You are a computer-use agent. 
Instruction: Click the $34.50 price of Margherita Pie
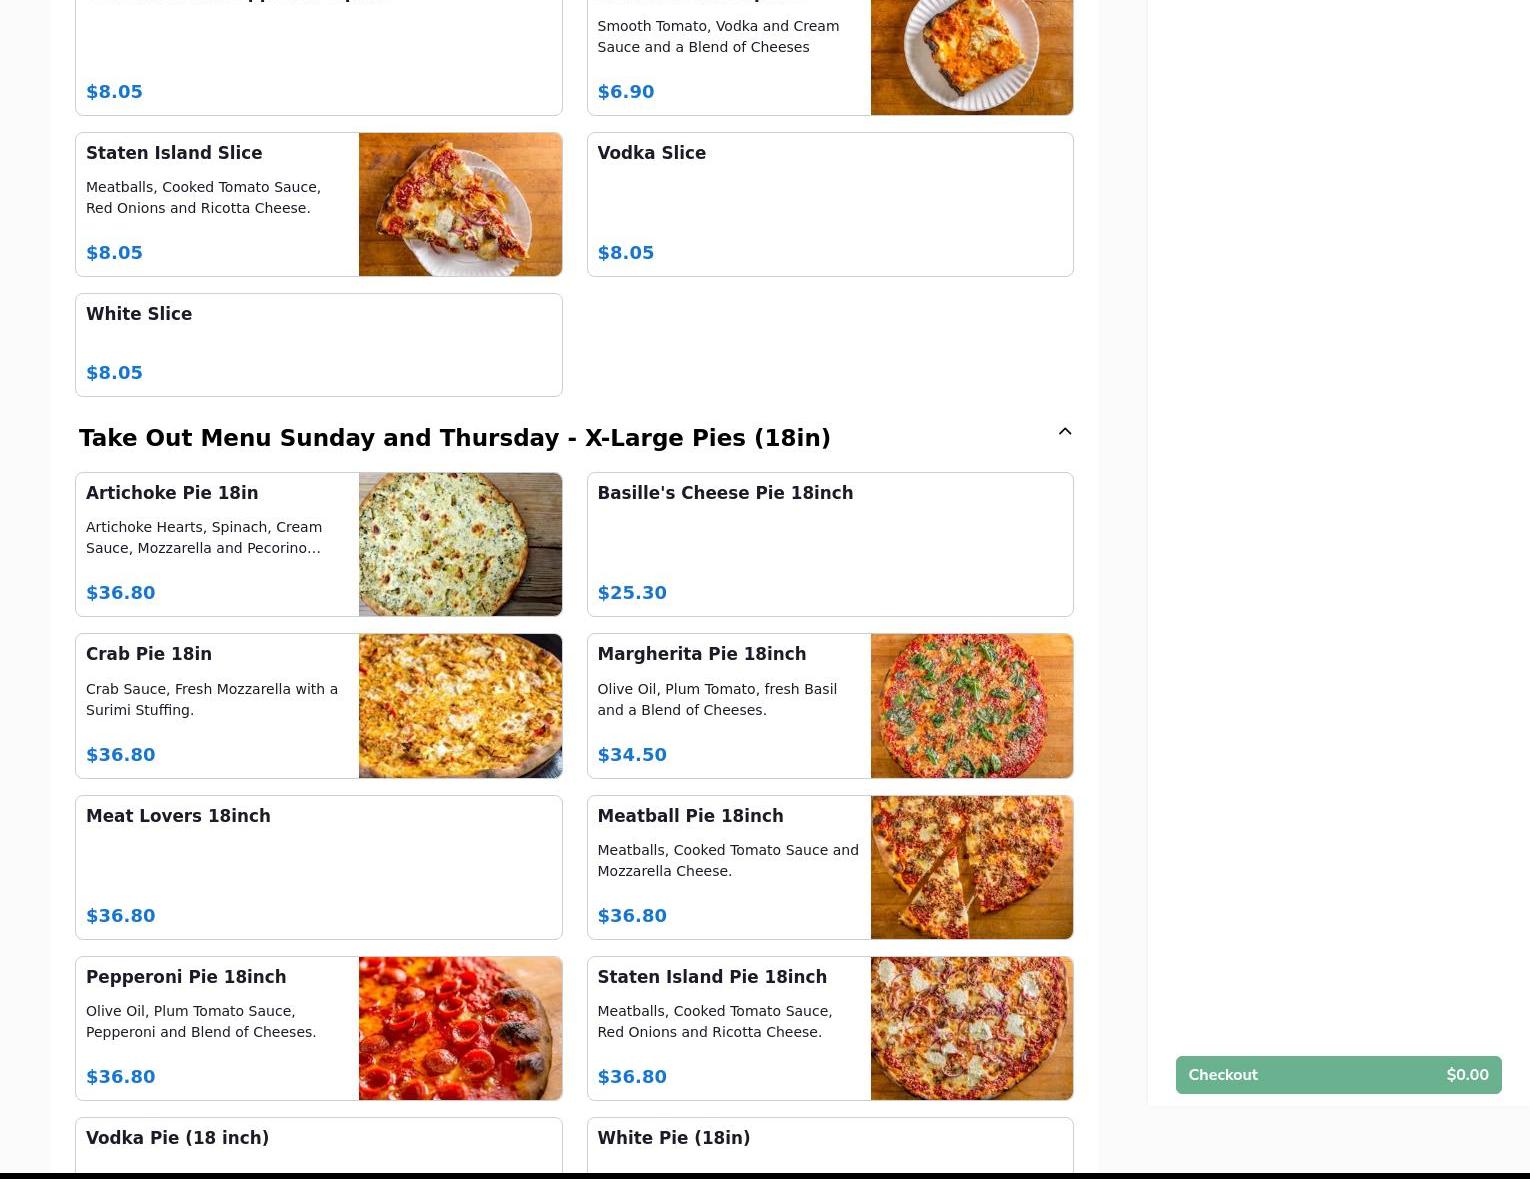631,755
